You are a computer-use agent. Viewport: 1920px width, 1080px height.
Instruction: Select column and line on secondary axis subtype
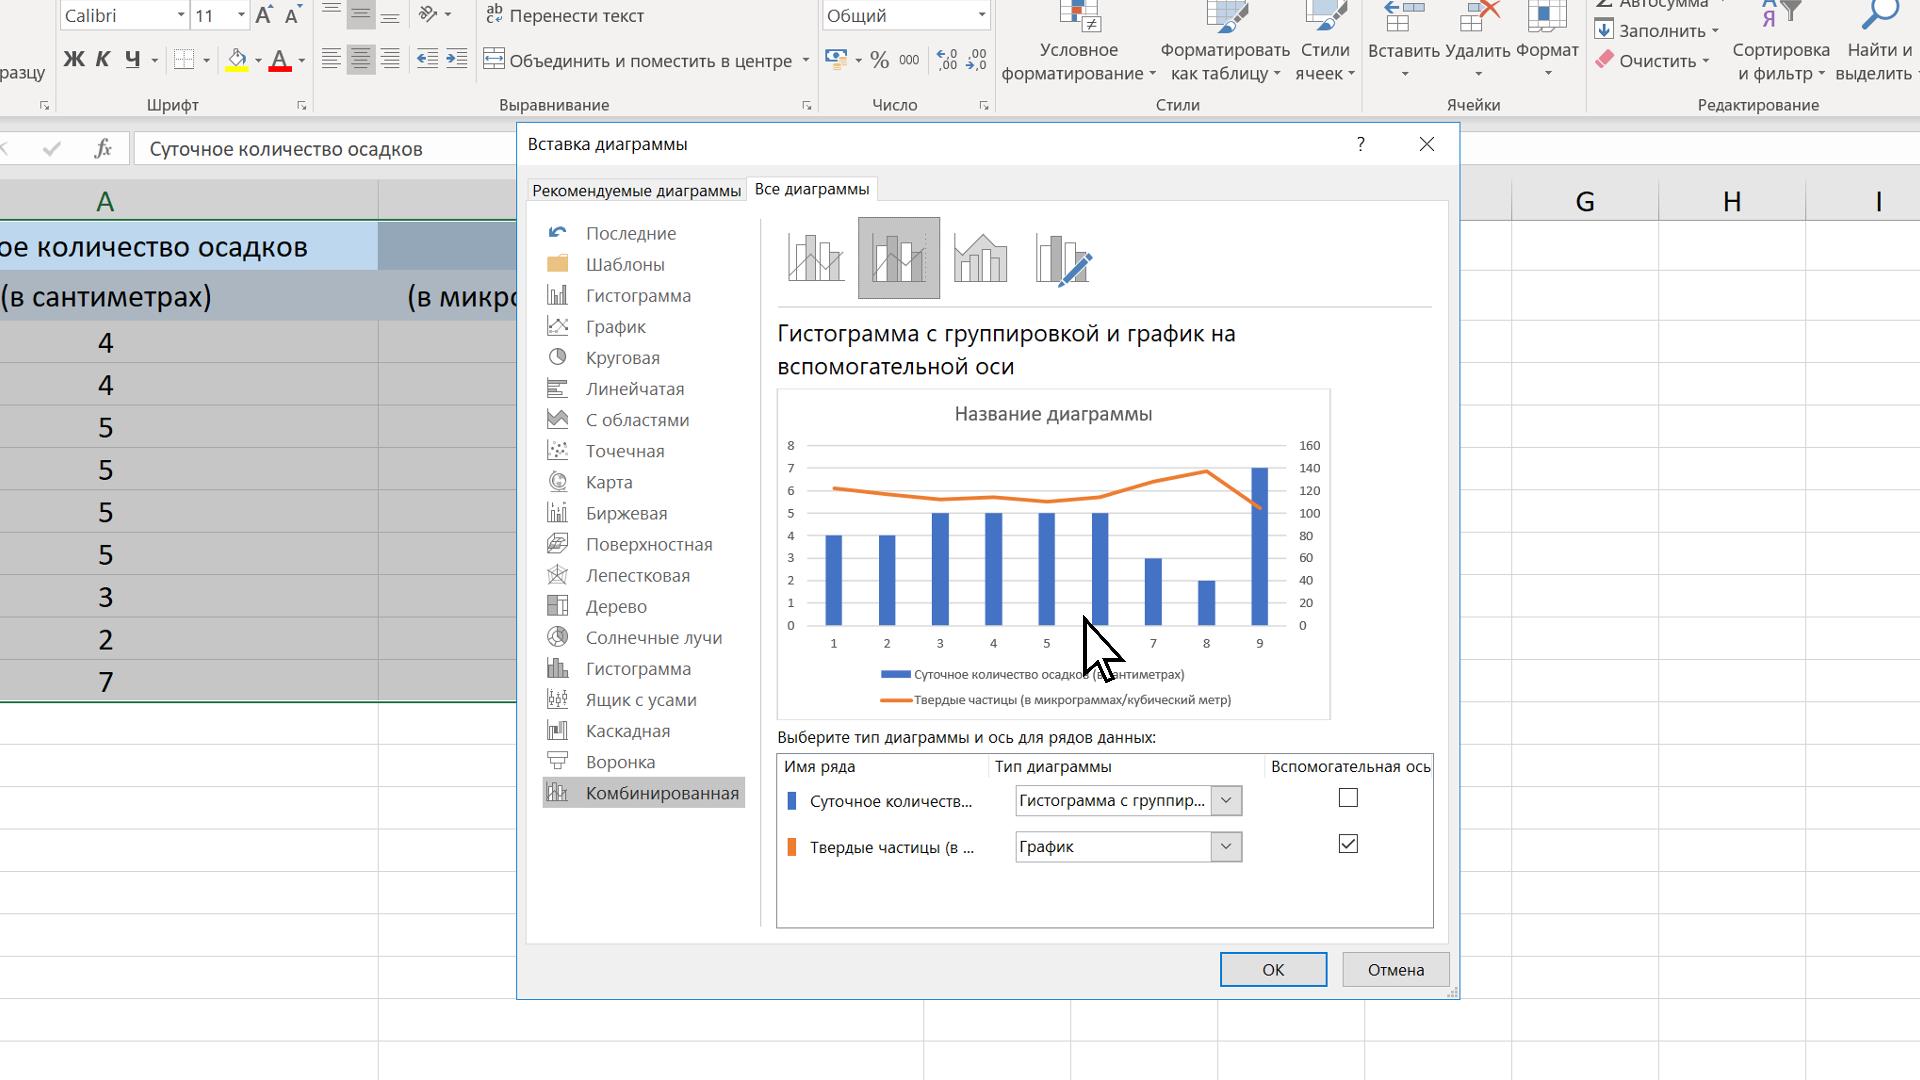899,258
